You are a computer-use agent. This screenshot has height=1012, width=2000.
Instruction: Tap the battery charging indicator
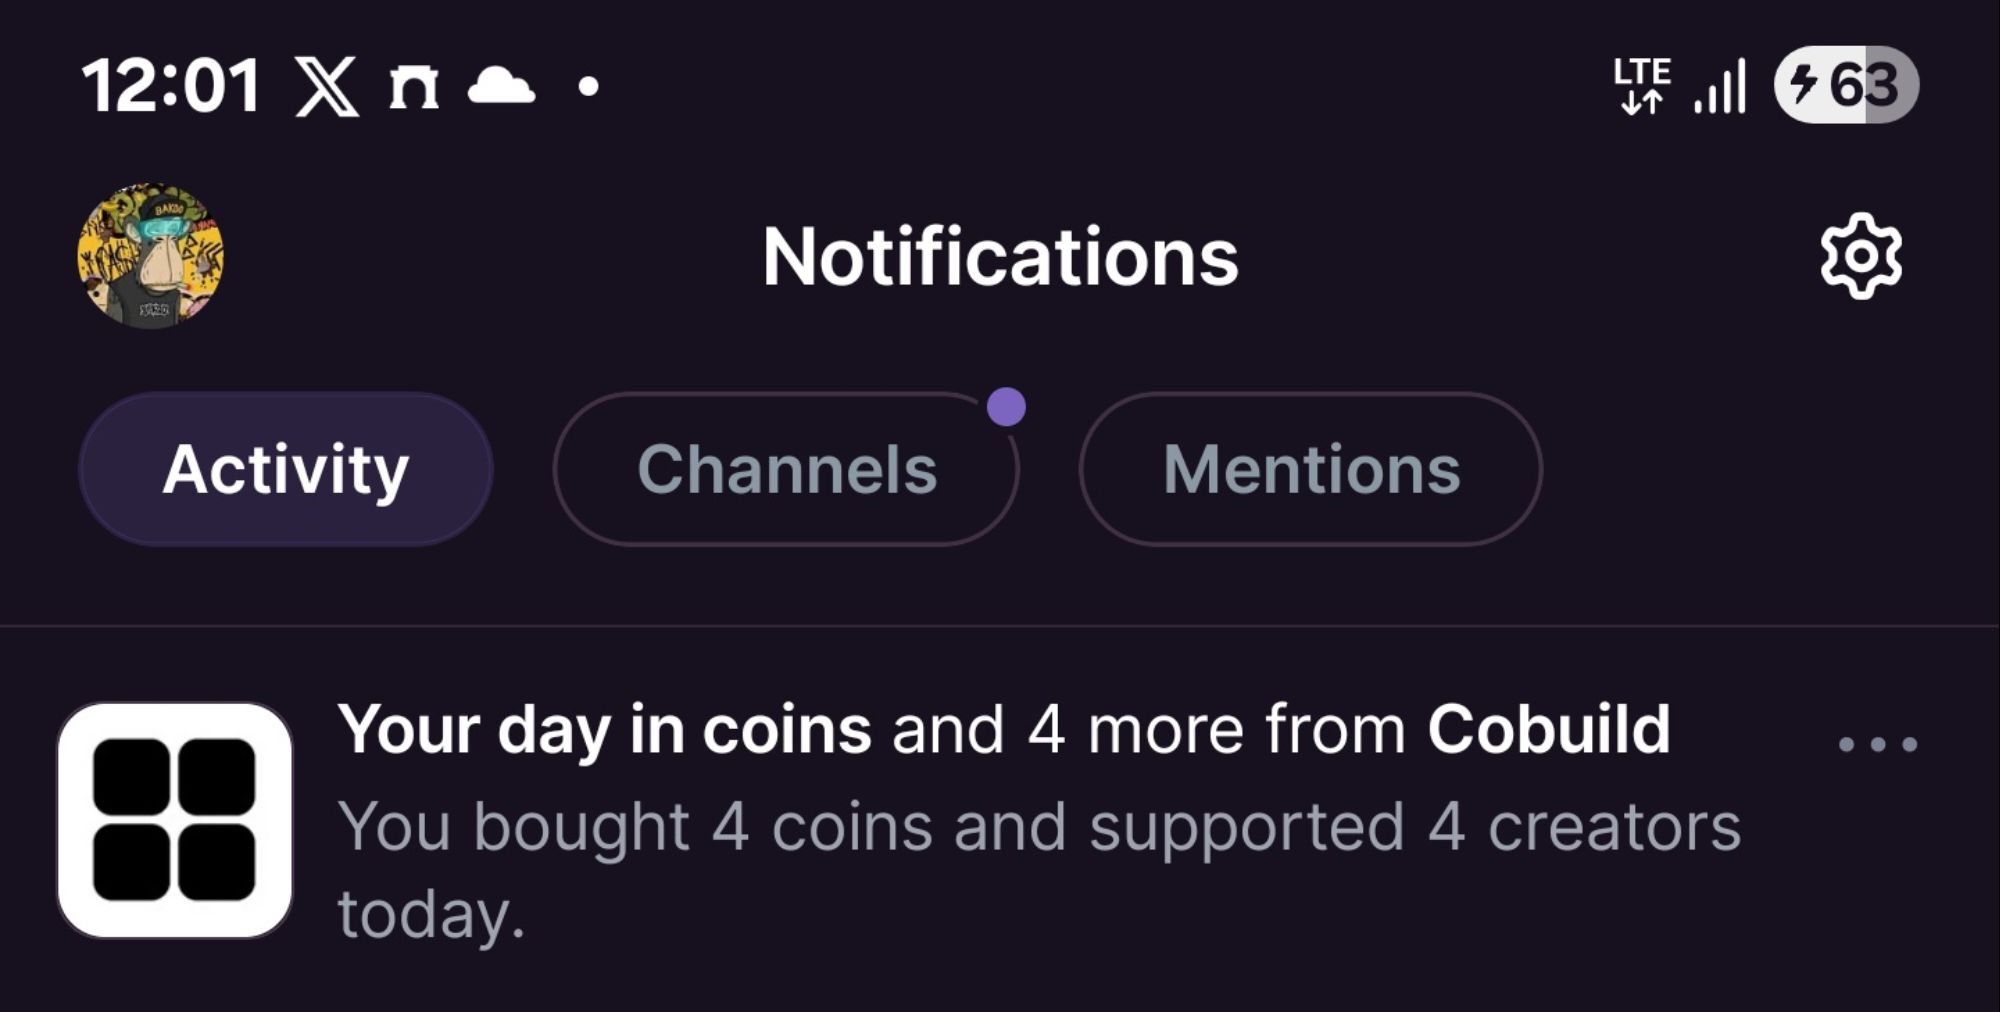click(1846, 85)
